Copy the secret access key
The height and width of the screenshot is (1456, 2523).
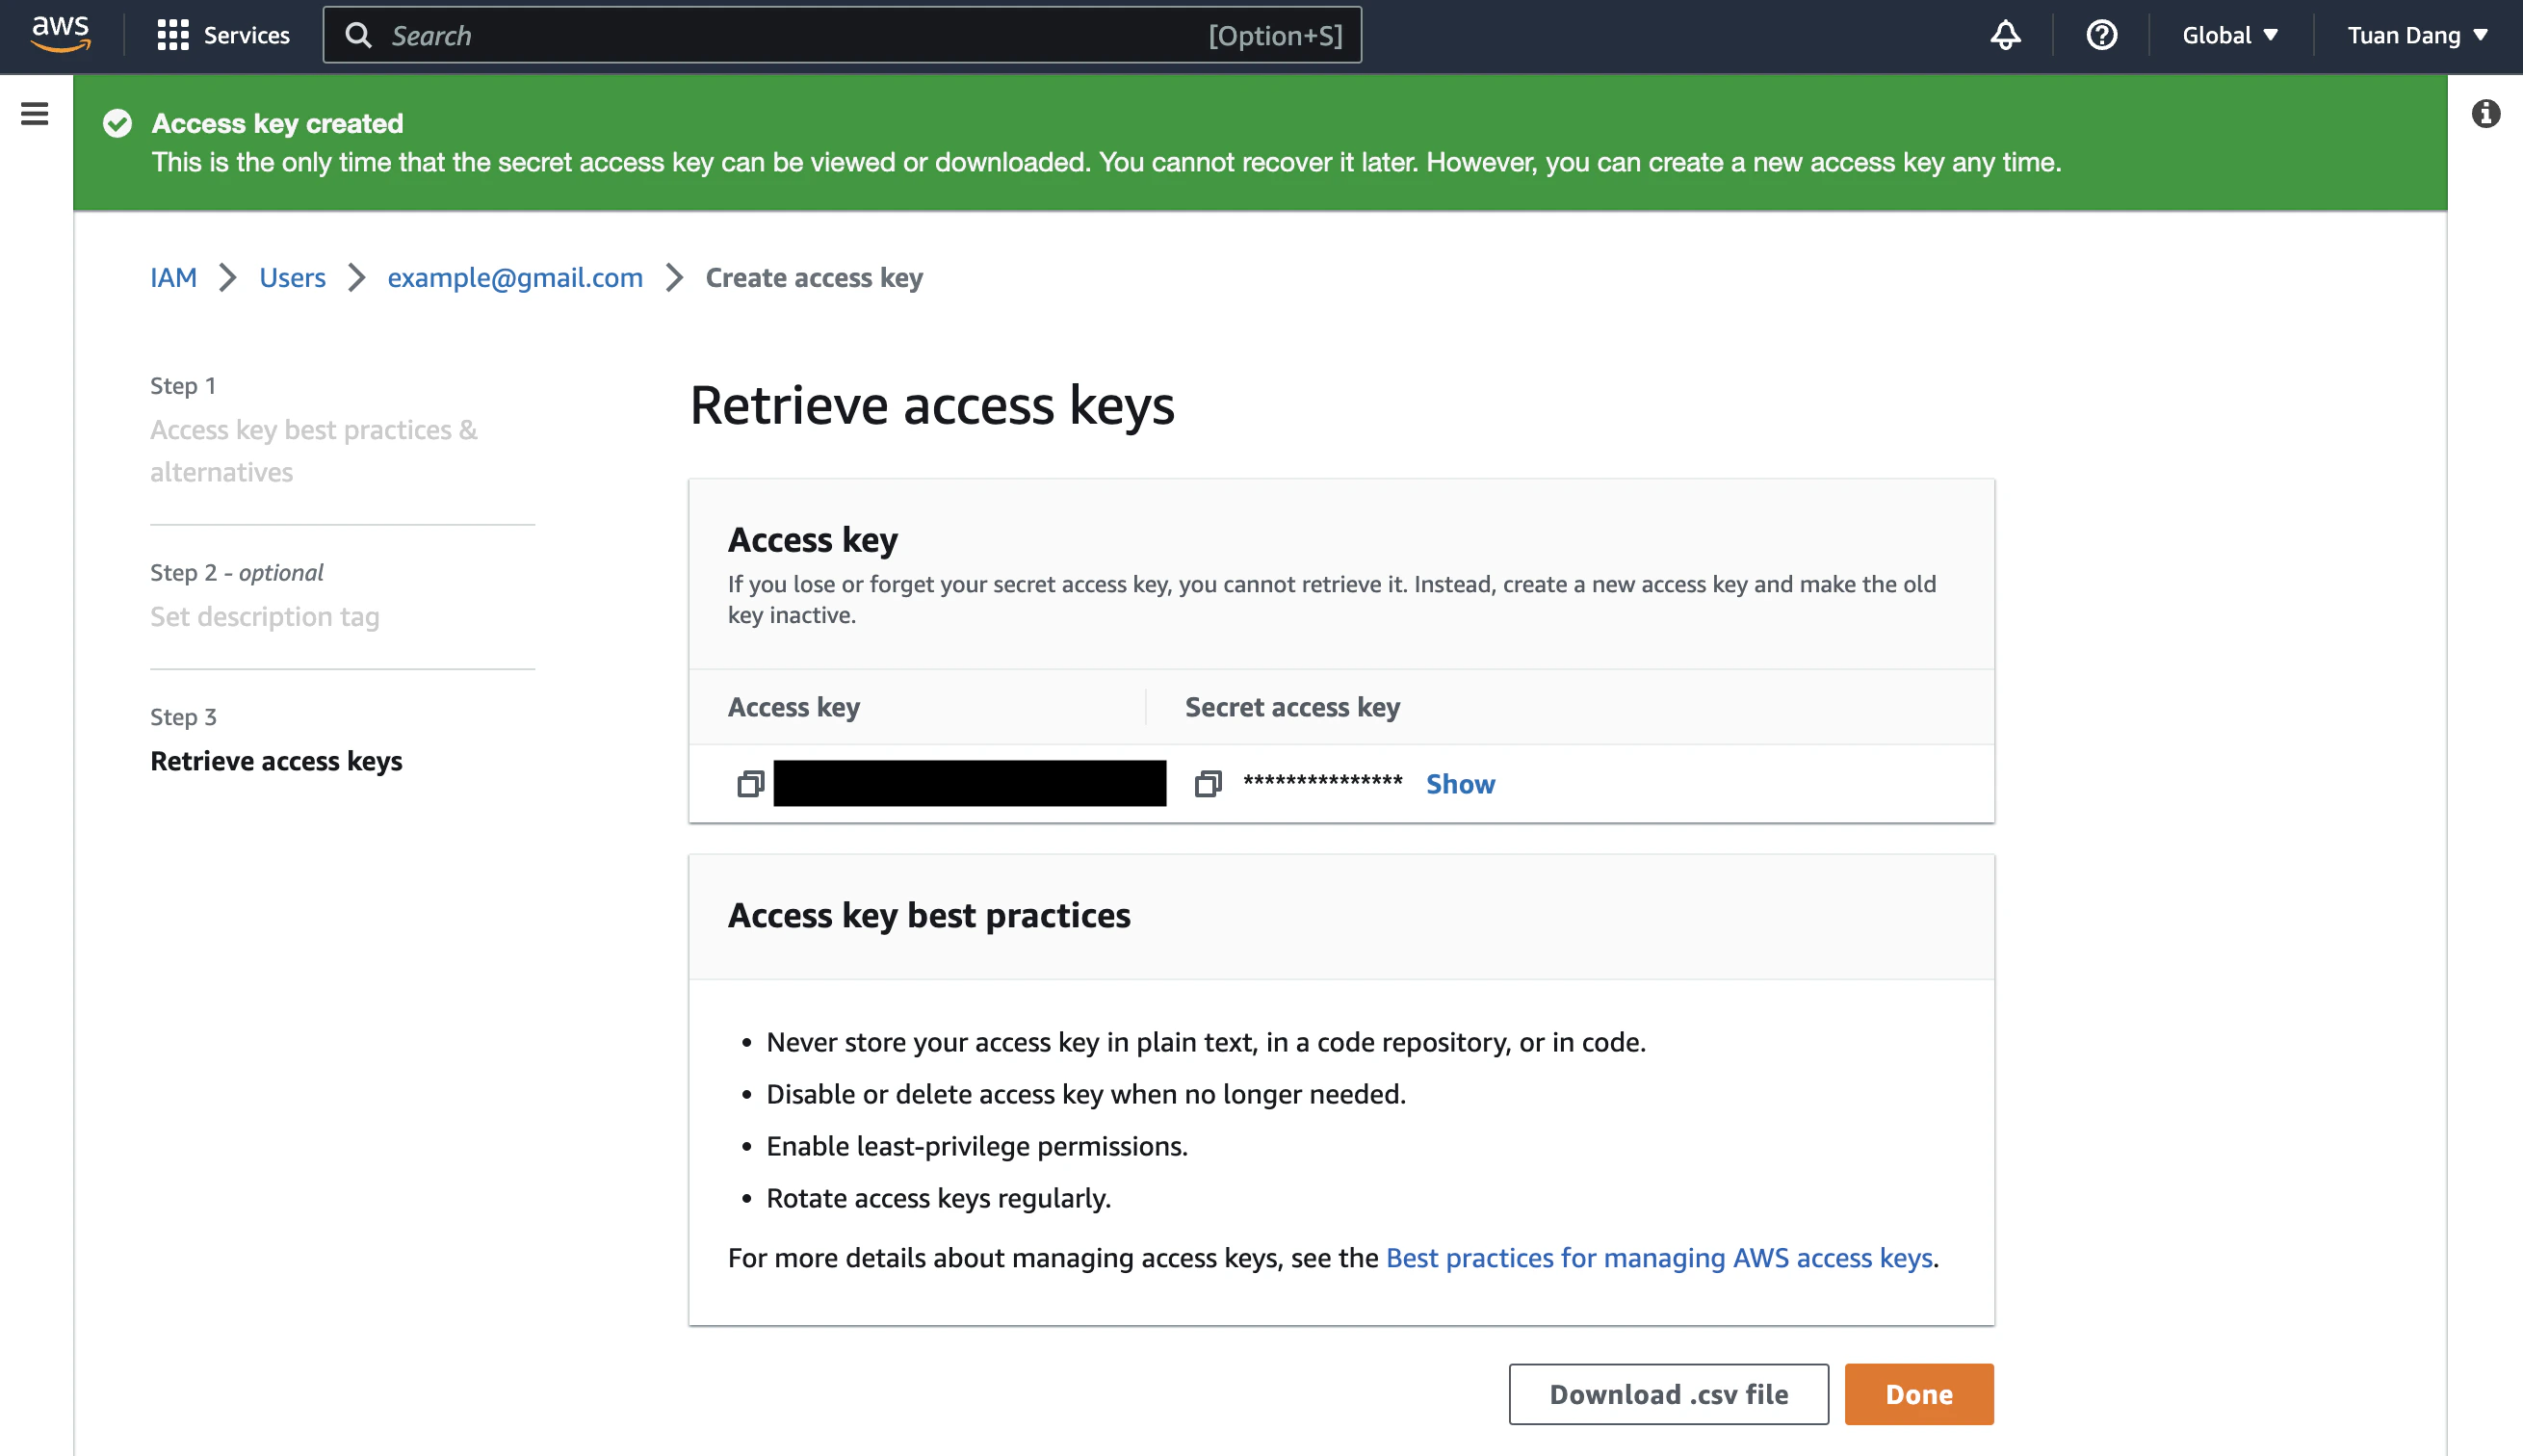pyautogui.click(x=1208, y=784)
